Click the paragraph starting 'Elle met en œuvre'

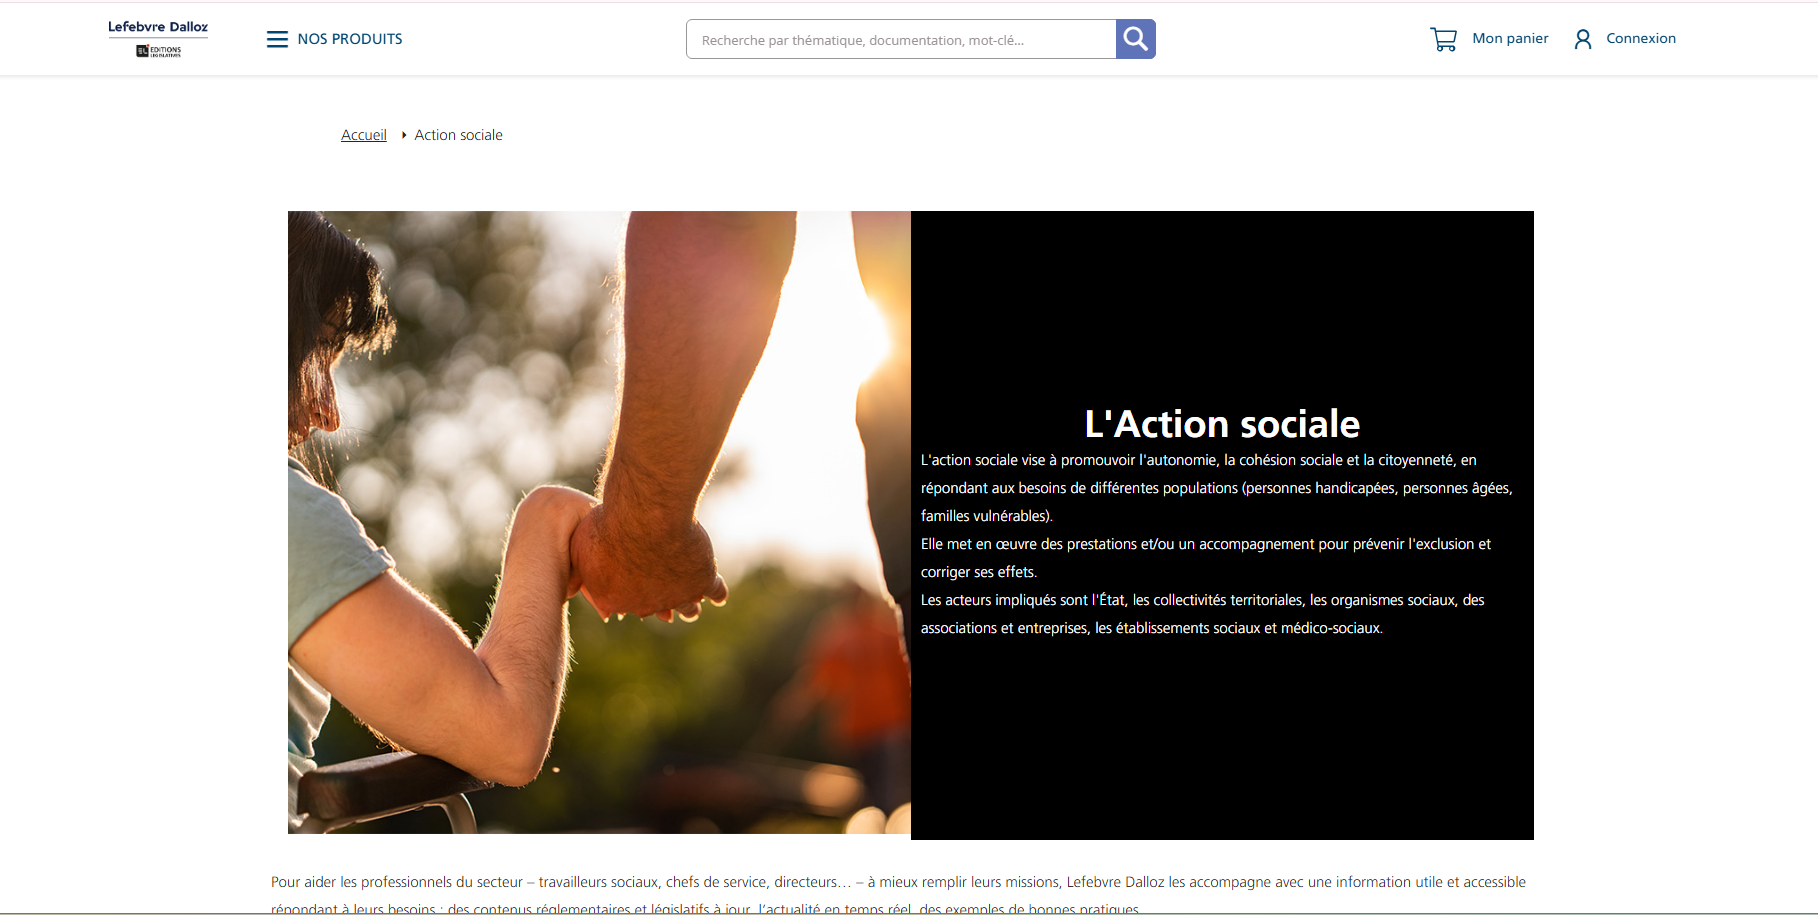click(x=1206, y=558)
